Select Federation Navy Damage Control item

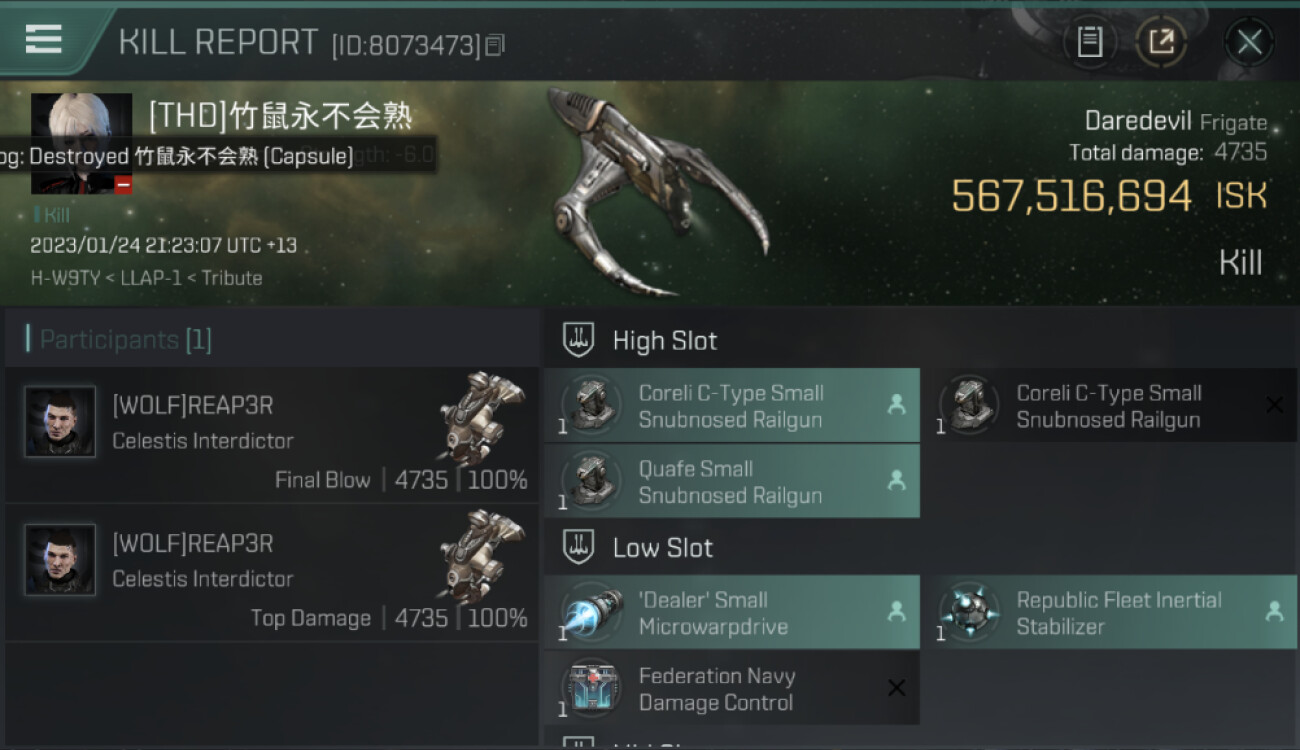[732, 688]
